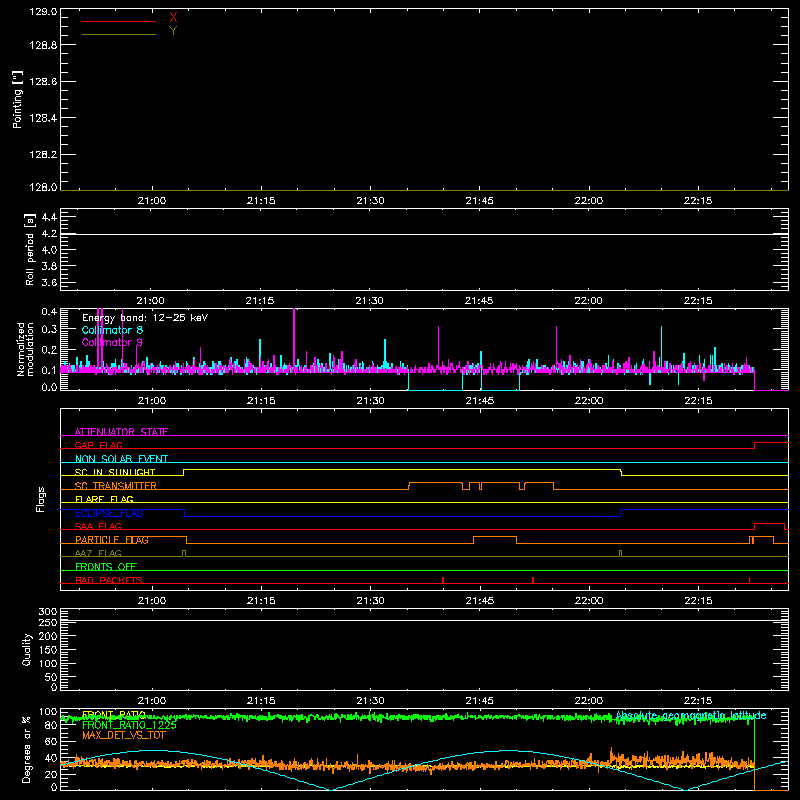
Task: Click the 21:30 time label under Roll period plot
Action: (369, 301)
